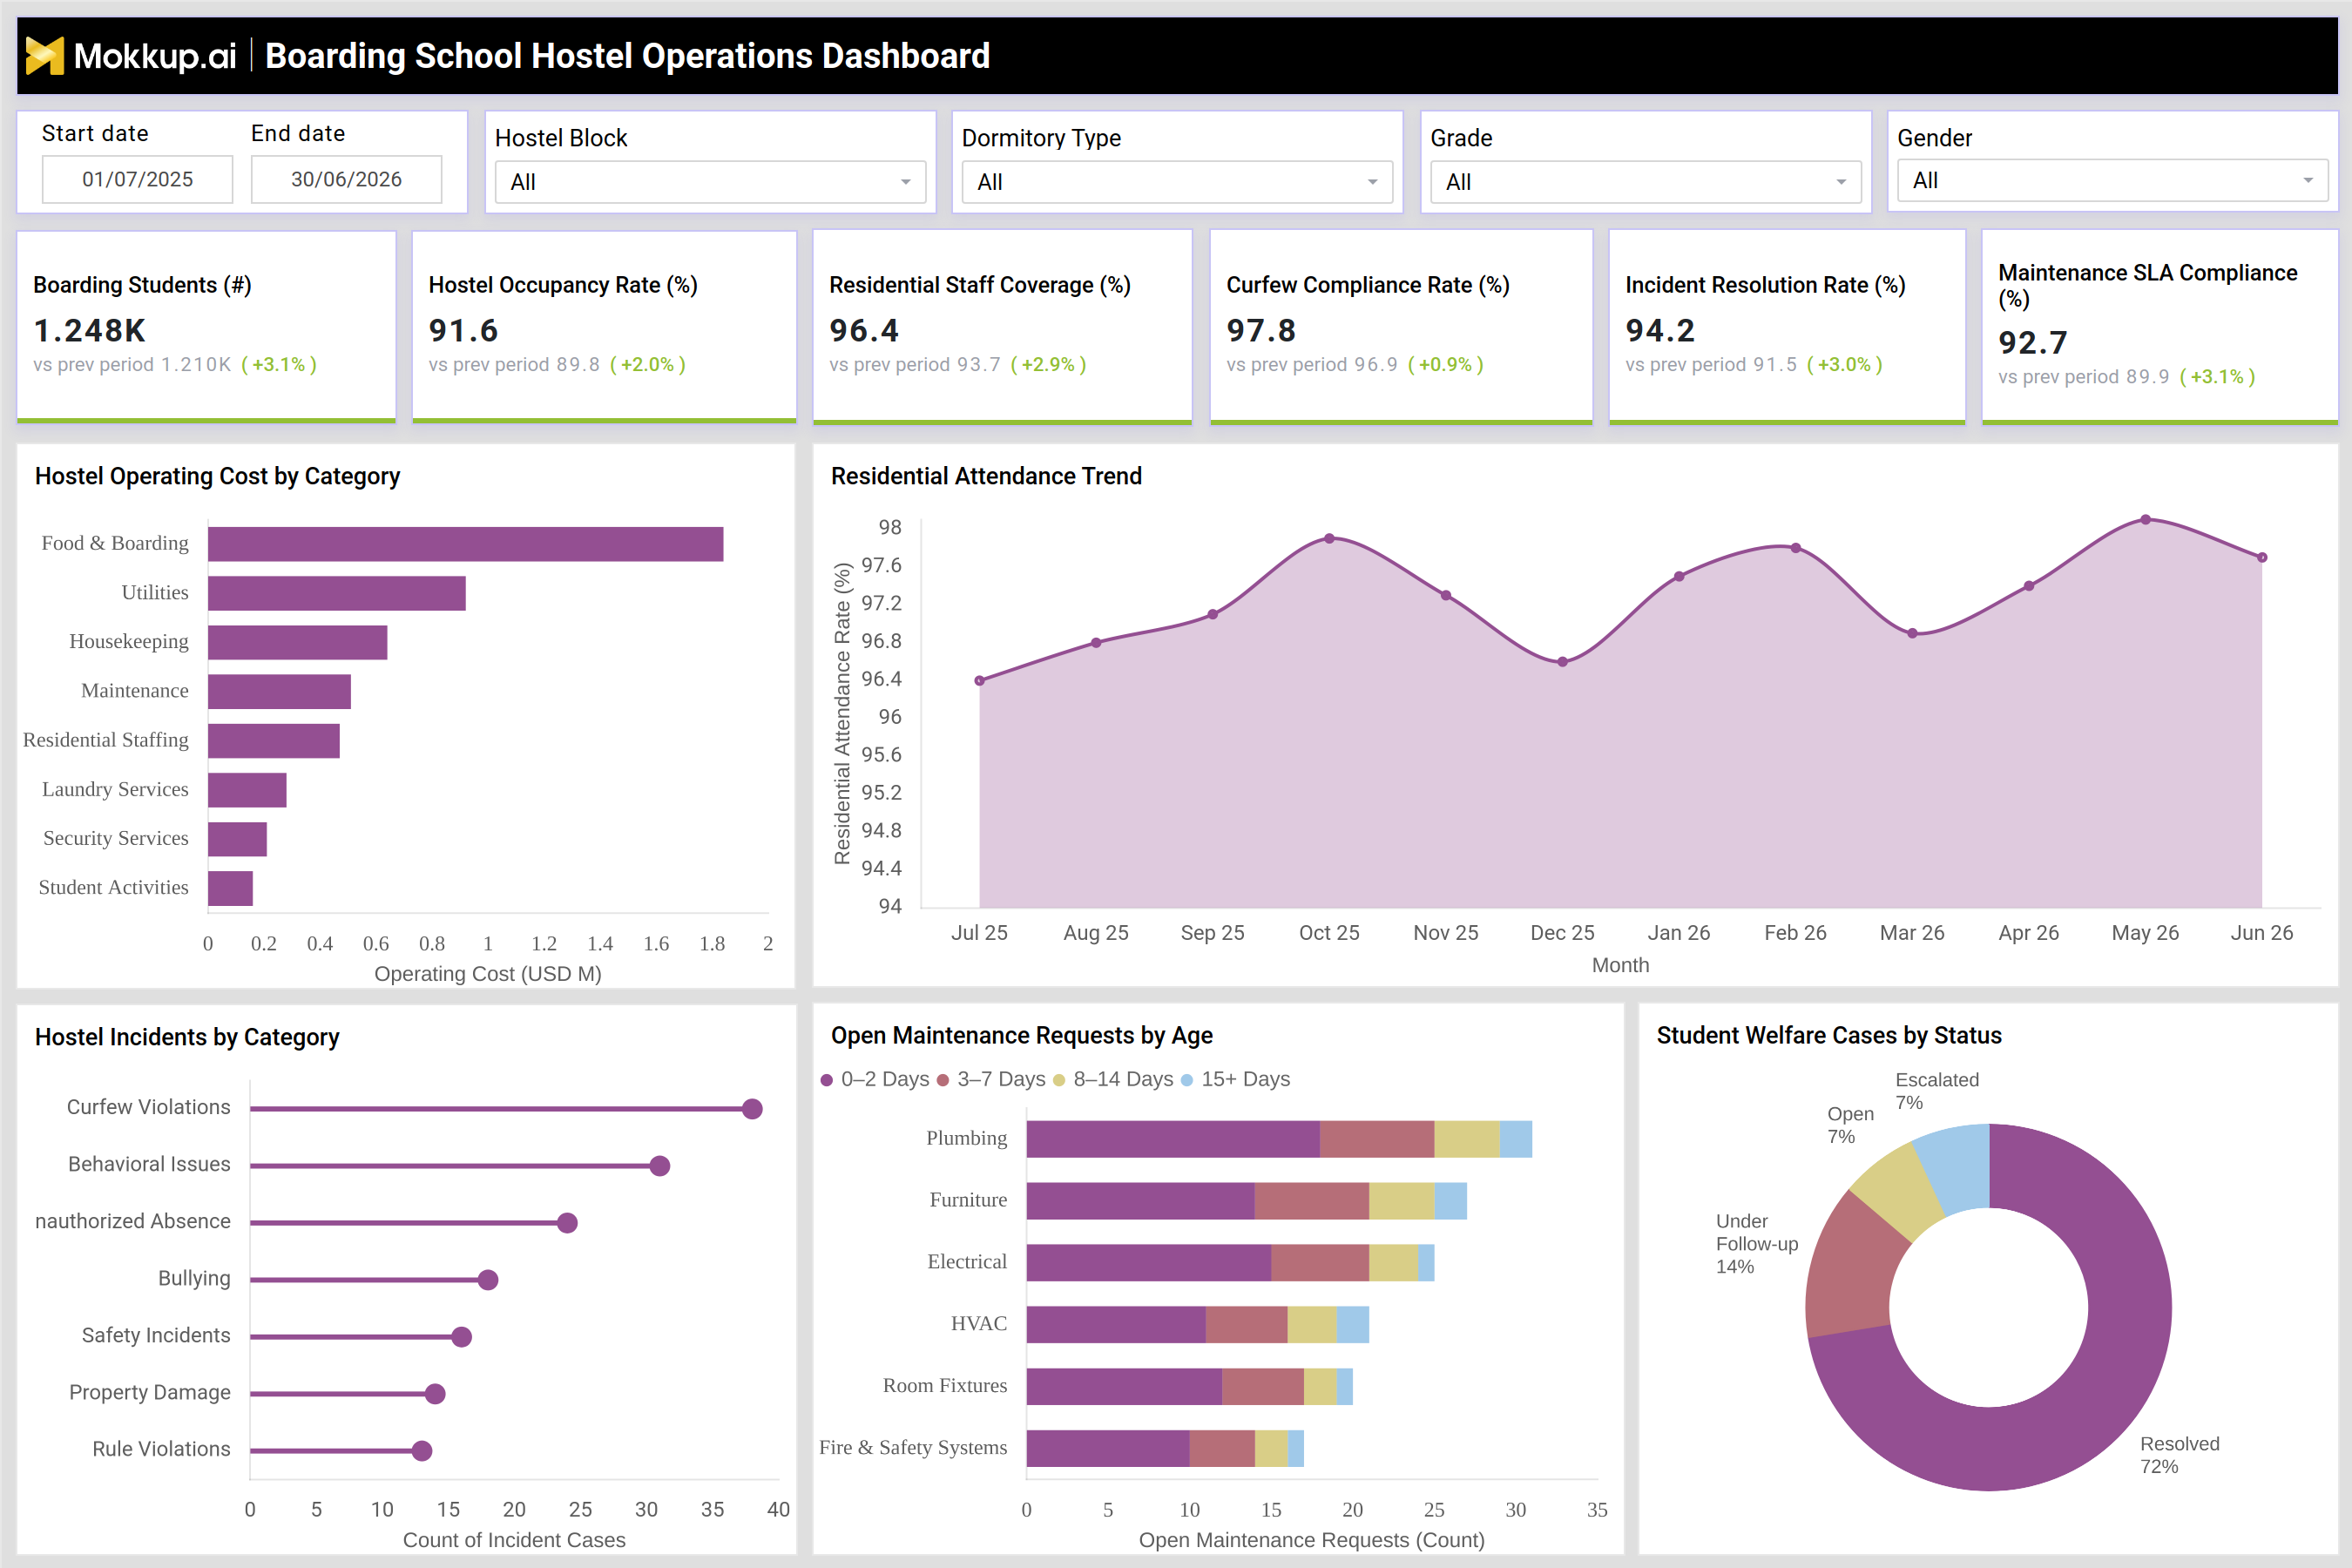This screenshot has width=2352, height=1568.
Task: Click the Escalated 7% label
Action: point(1937,1091)
